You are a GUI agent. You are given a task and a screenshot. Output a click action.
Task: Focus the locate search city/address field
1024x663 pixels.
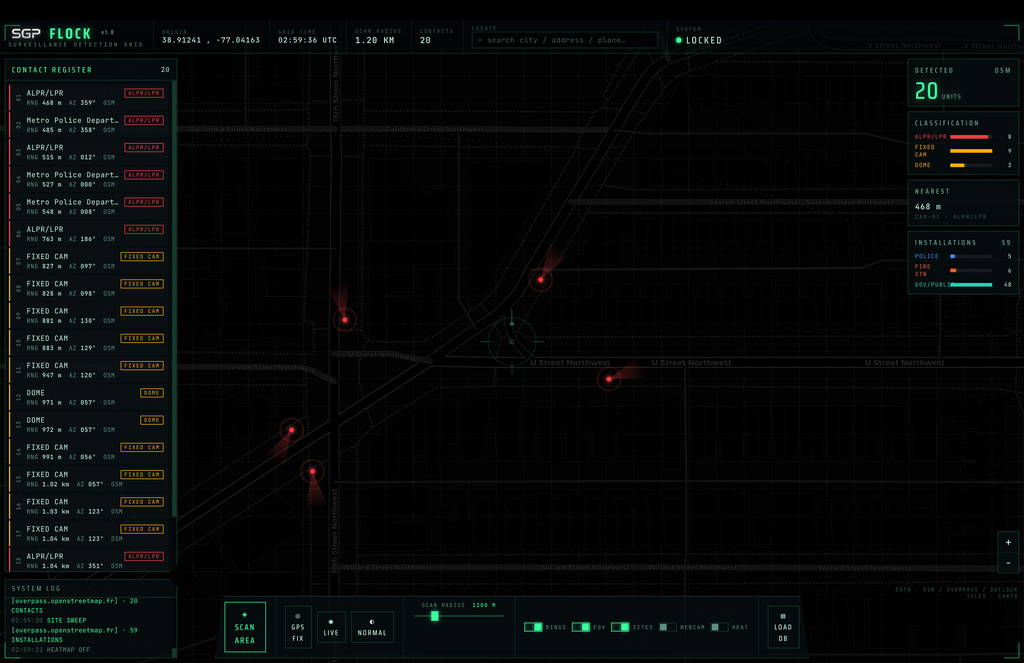[x=565, y=40]
